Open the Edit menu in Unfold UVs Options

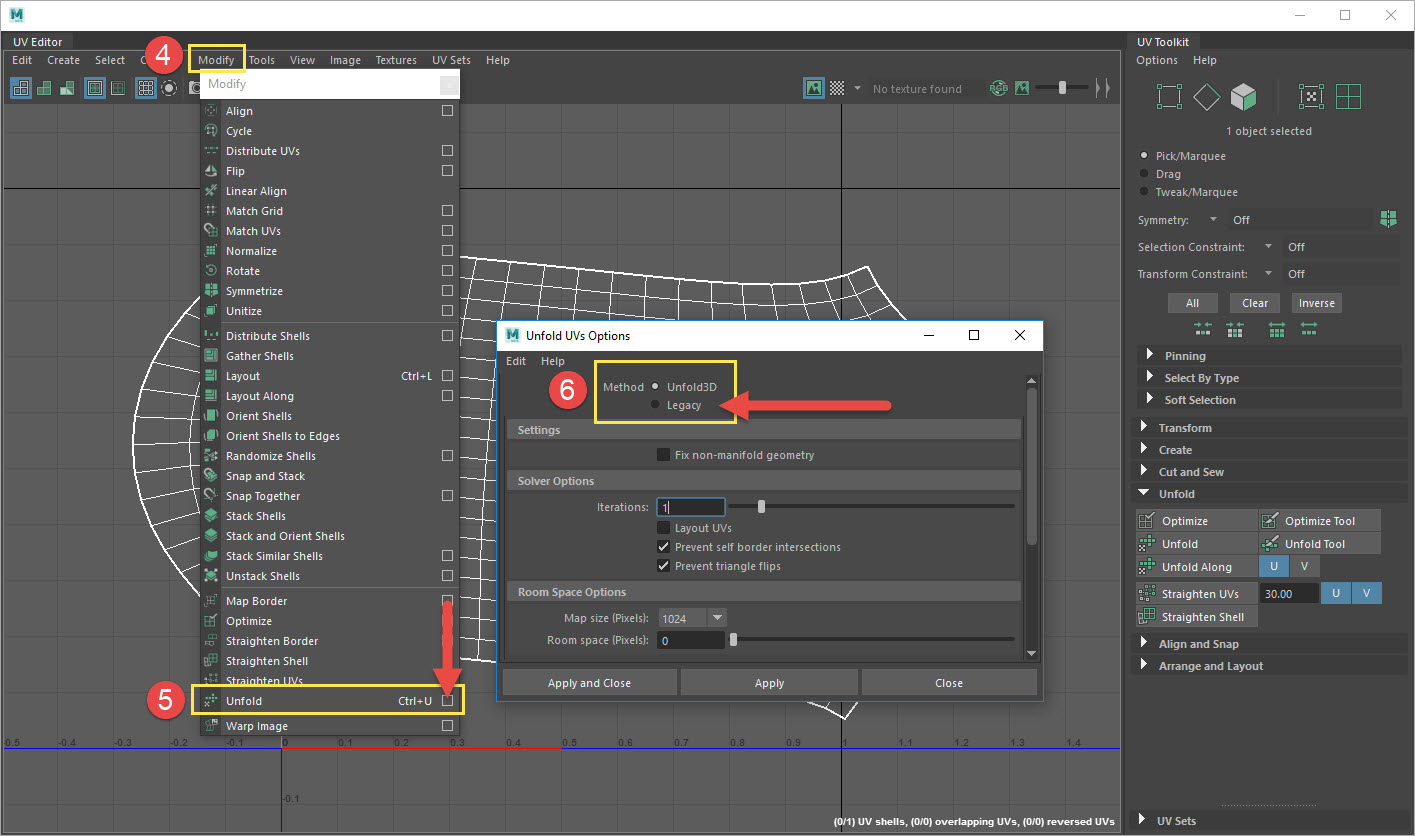point(516,361)
